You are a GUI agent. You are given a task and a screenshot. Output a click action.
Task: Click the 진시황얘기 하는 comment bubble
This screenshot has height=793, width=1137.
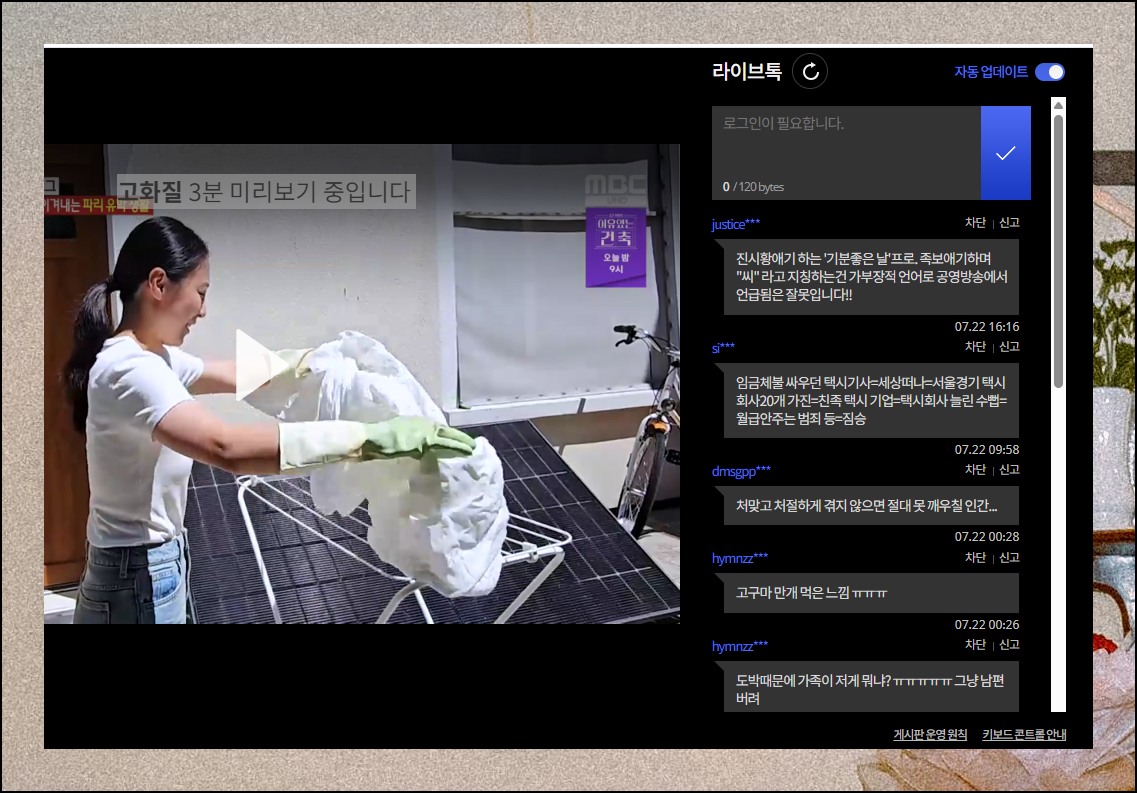(871, 276)
